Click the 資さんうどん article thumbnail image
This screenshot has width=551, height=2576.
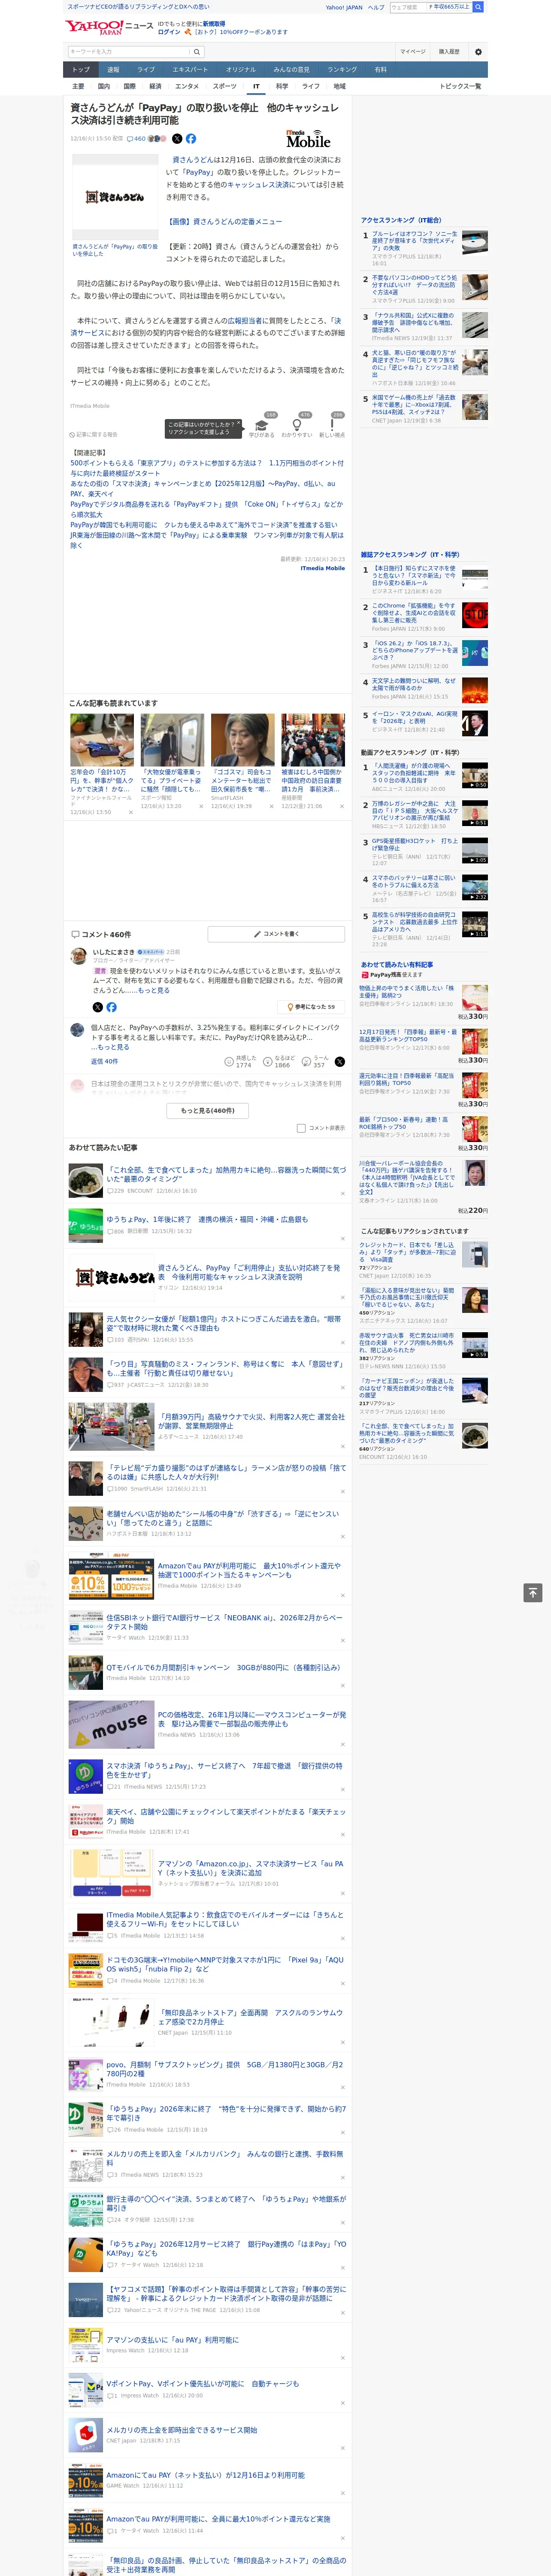tap(115, 197)
